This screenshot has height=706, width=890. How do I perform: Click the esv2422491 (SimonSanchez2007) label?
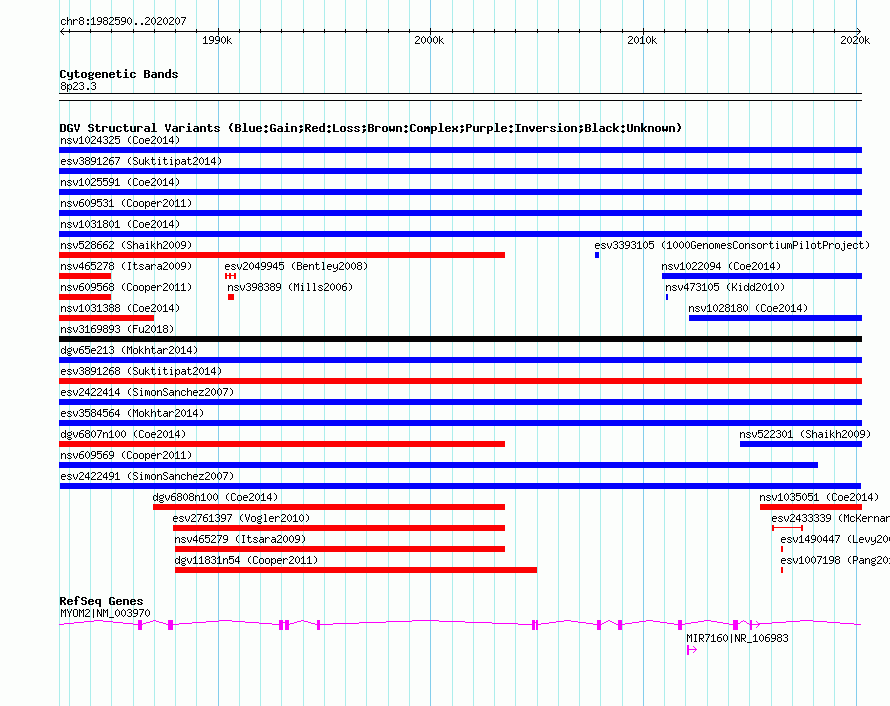click(x=147, y=476)
